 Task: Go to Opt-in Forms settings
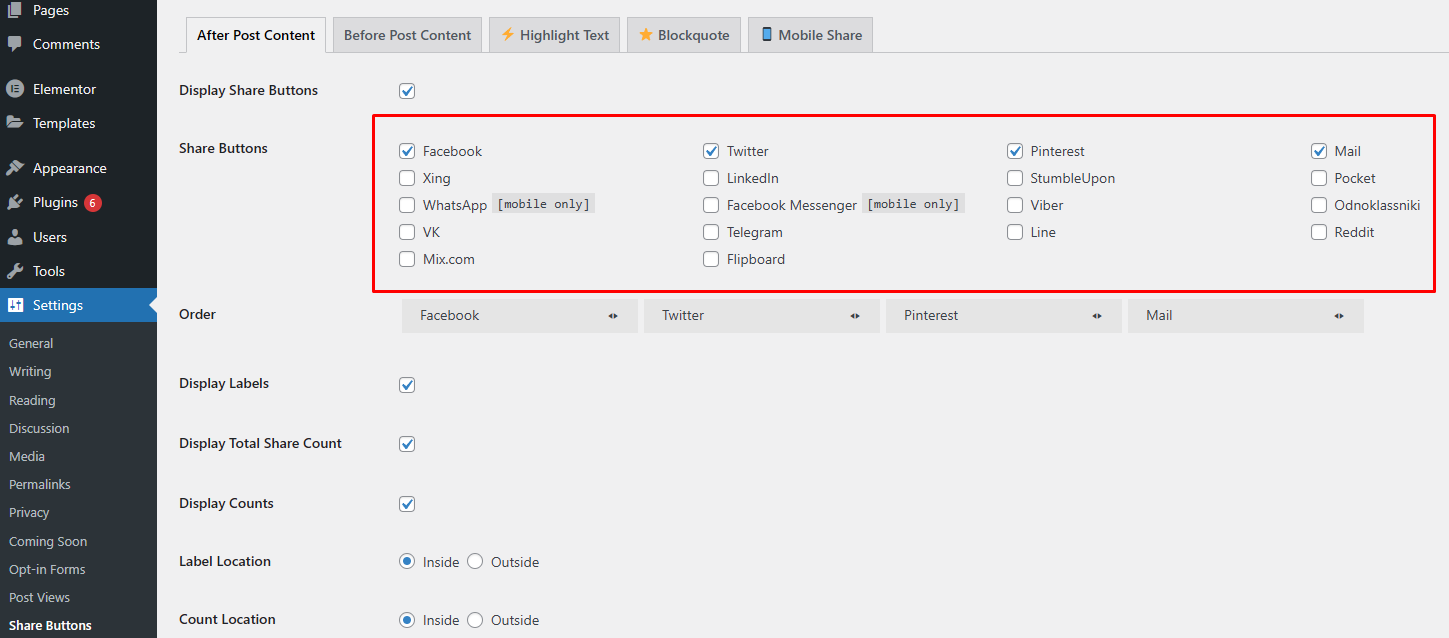(47, 569)
